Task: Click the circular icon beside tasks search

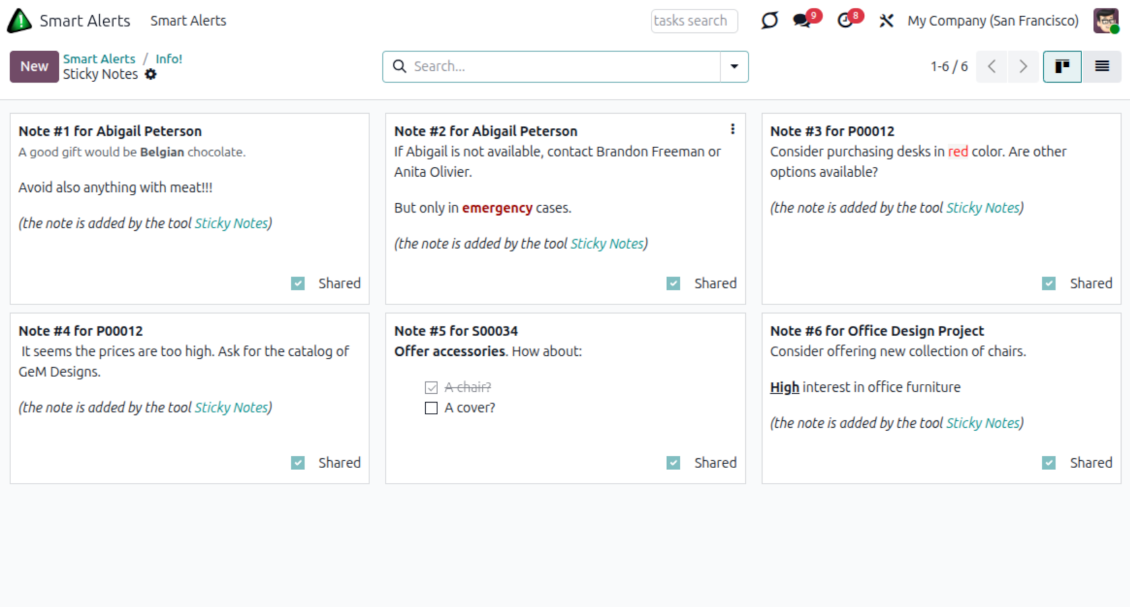Action: pos(769,21)
